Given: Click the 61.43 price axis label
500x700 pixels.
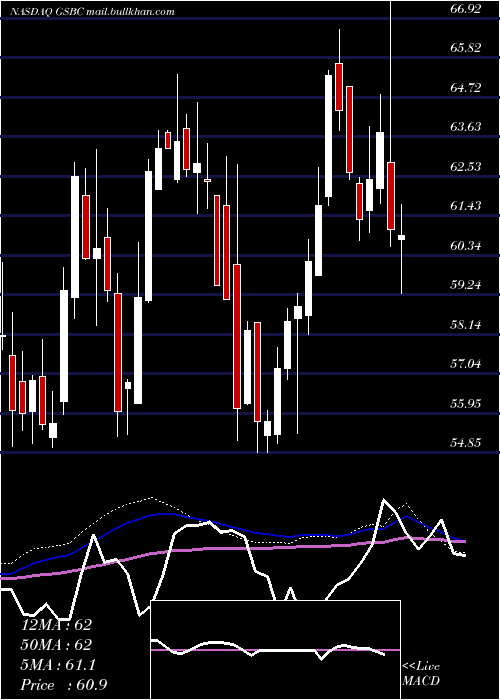Looking at the screenshot, I should tap(466, 206).
